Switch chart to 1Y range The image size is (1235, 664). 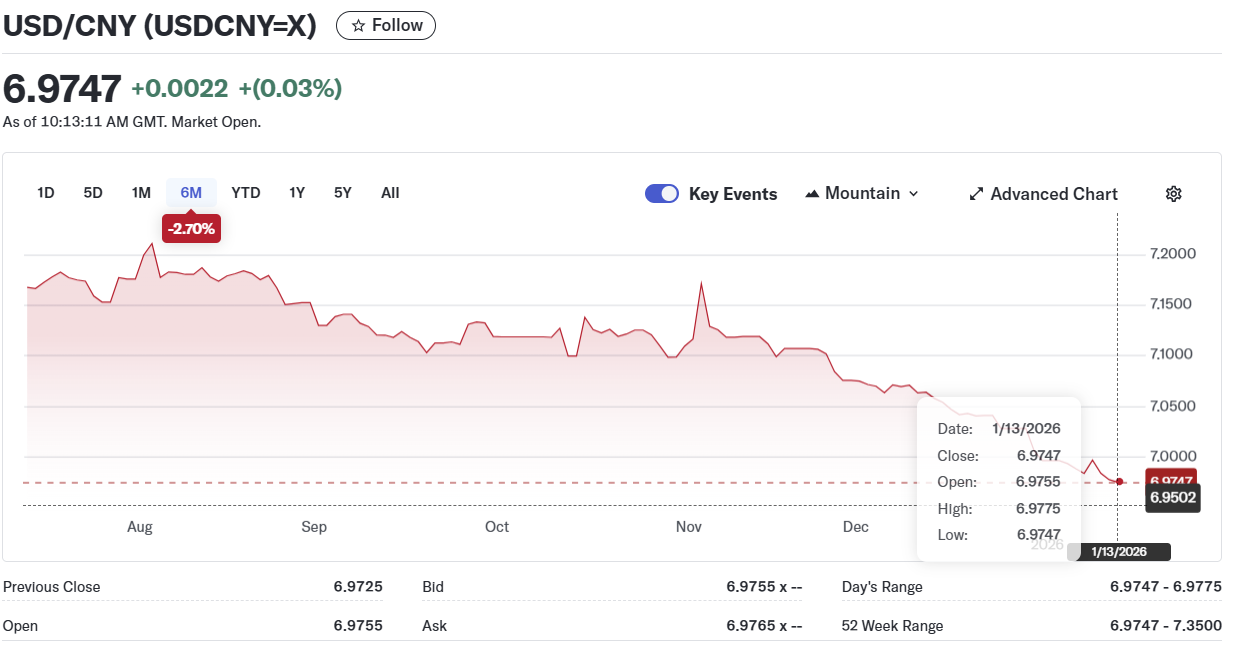(x=297, y=193)
